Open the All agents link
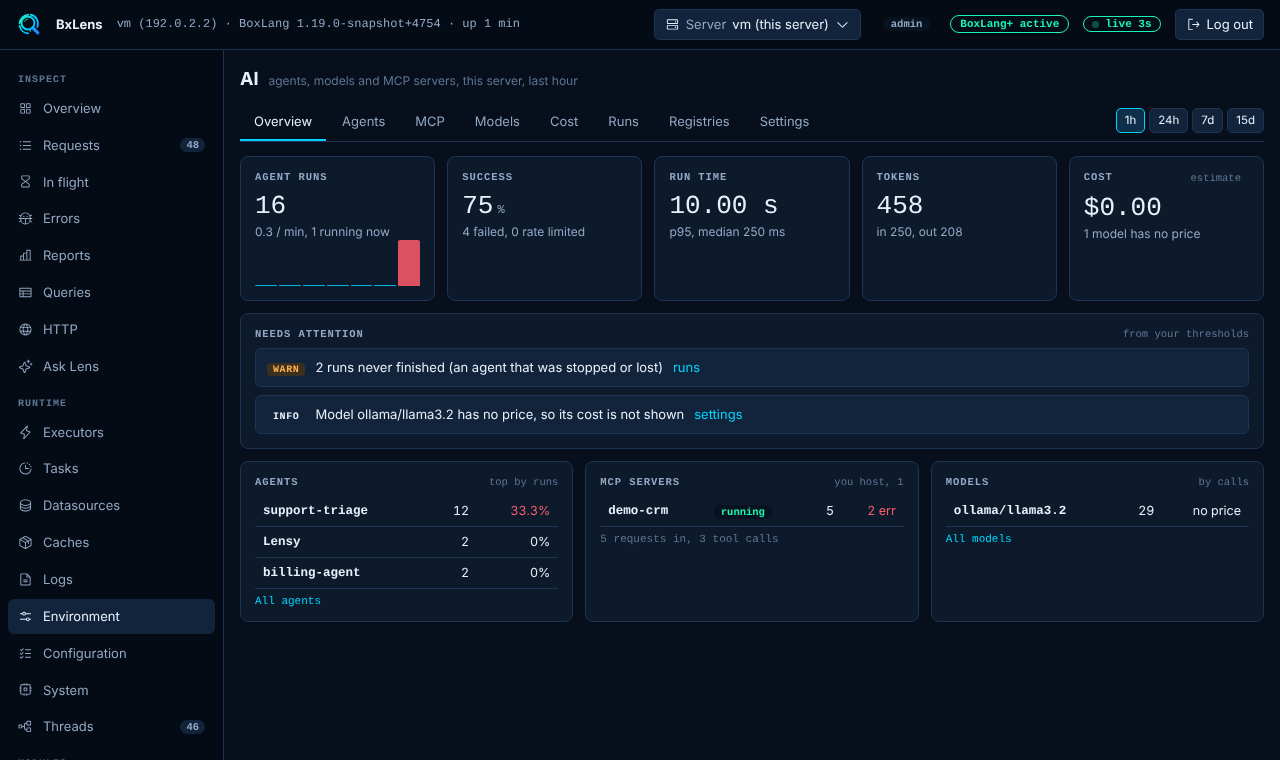Image resolution: width=1280 pixels, height=760 pixels. pos(288,600)
